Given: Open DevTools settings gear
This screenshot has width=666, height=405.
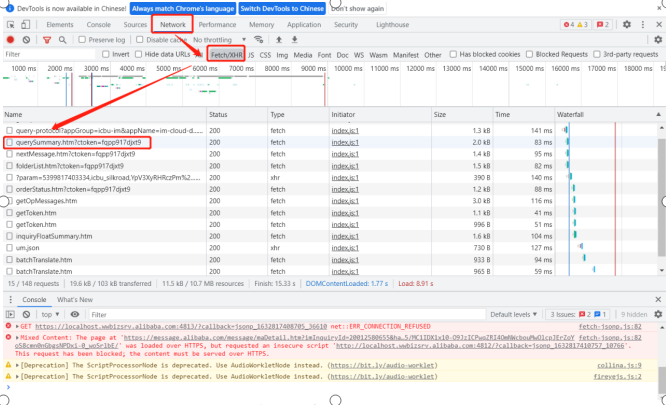Looking at the screenshot, I should tap(626, 24).
